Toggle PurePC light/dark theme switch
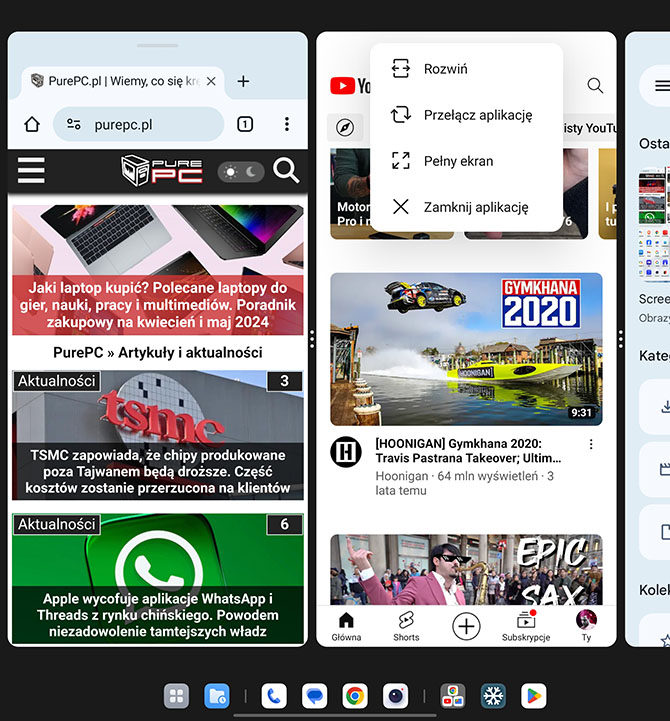670x721 pixels. click(241, 172)
